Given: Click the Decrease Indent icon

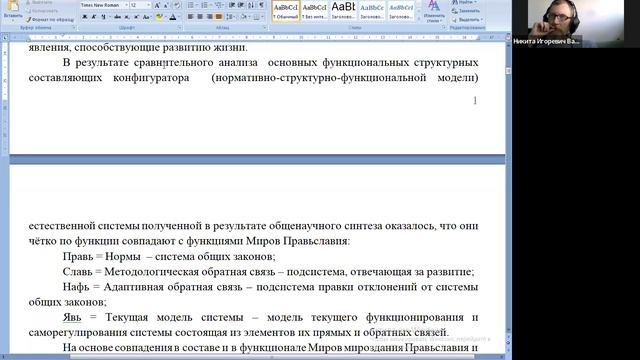Looking at the screenshot, I should [232, 5].
